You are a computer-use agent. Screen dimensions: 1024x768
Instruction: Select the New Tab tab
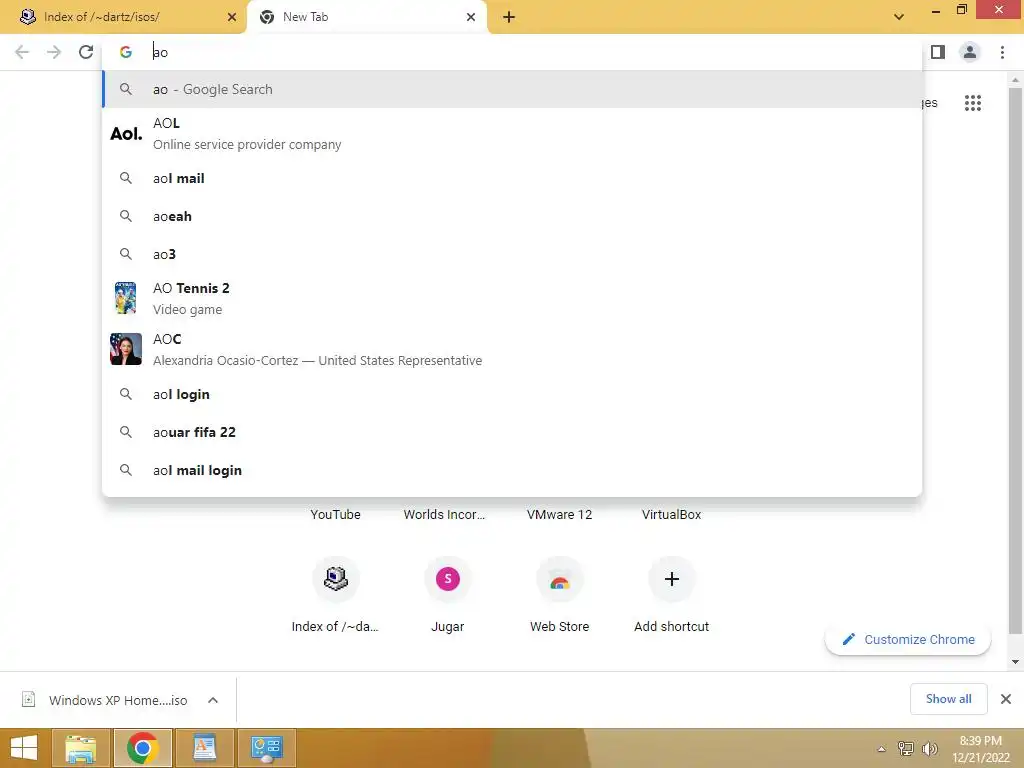tap(366, 17)
